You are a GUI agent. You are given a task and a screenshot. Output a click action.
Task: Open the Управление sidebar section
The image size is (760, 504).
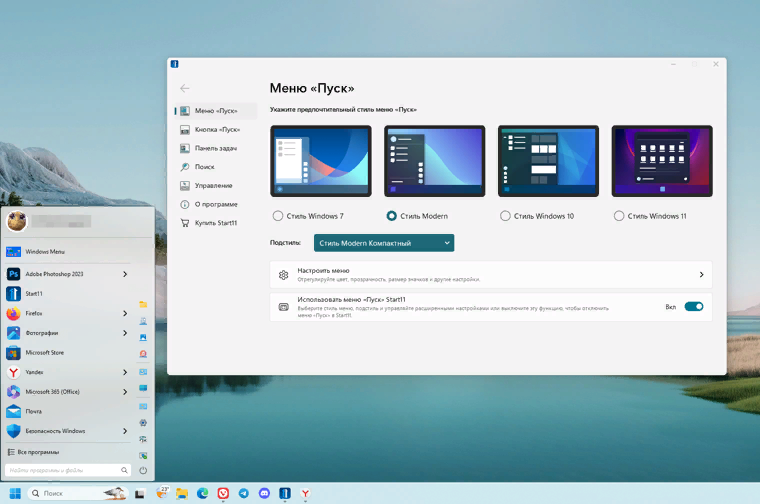[216, 186]
